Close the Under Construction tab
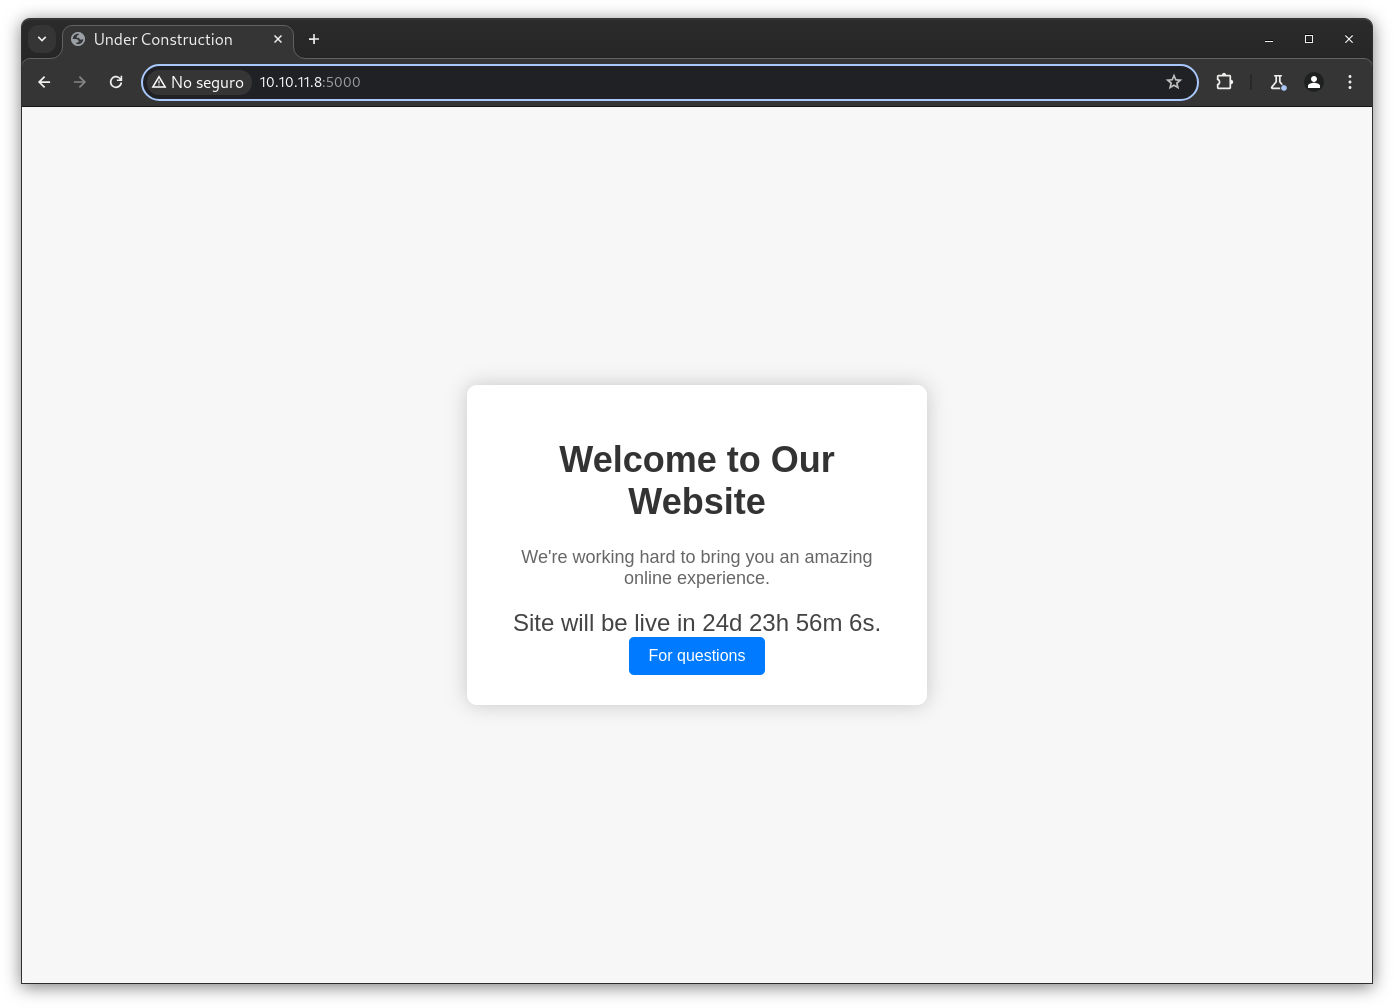 (278, 39)
